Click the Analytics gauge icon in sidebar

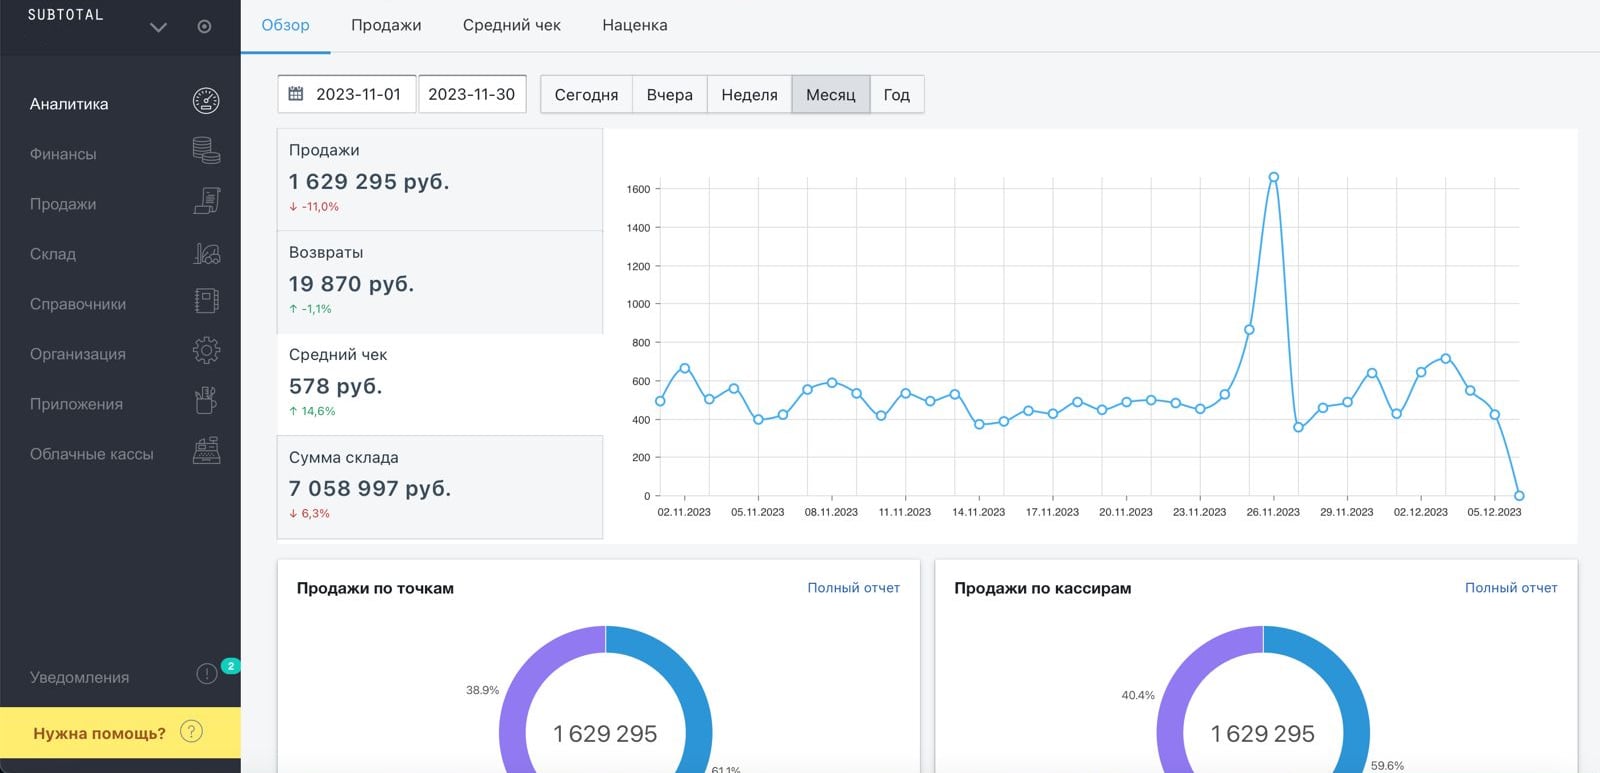(x=206, y=102)
